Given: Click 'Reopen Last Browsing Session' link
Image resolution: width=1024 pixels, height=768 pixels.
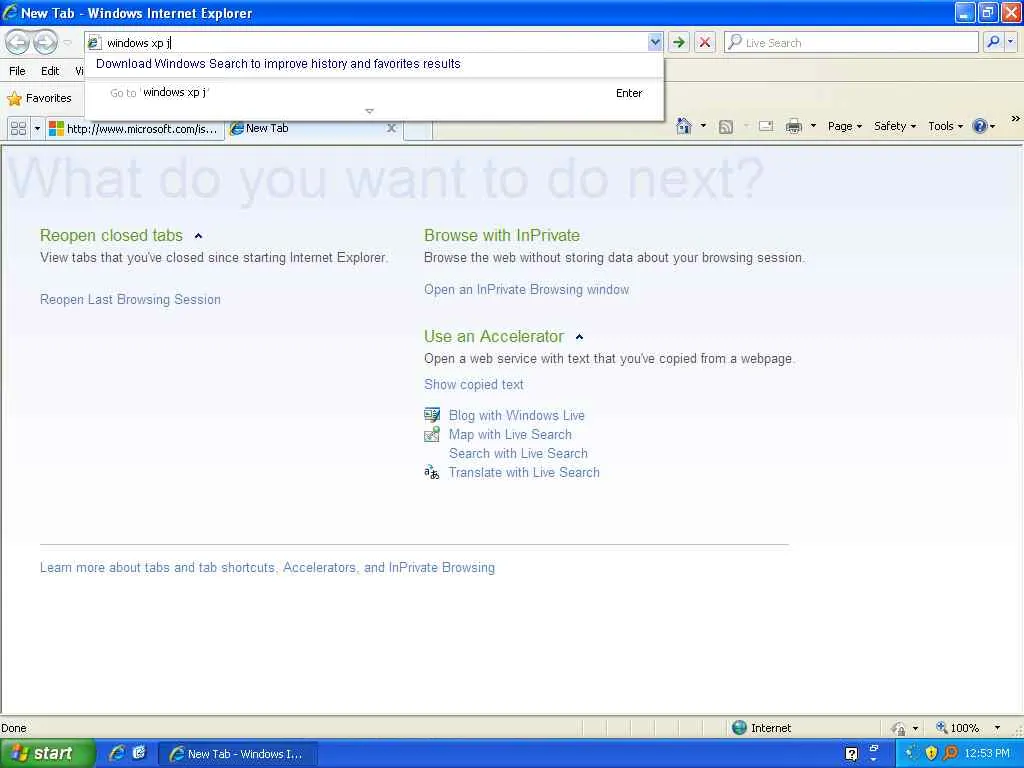Looking at the screenshot, I should (x=130, y=300).
